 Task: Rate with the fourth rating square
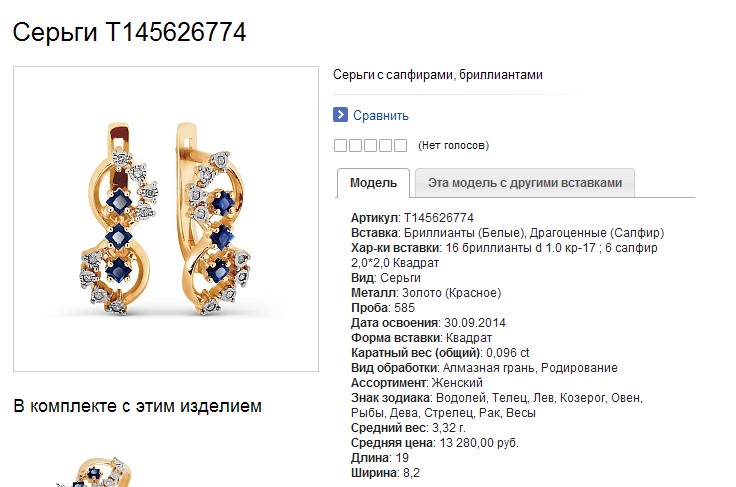pos(385,145)
